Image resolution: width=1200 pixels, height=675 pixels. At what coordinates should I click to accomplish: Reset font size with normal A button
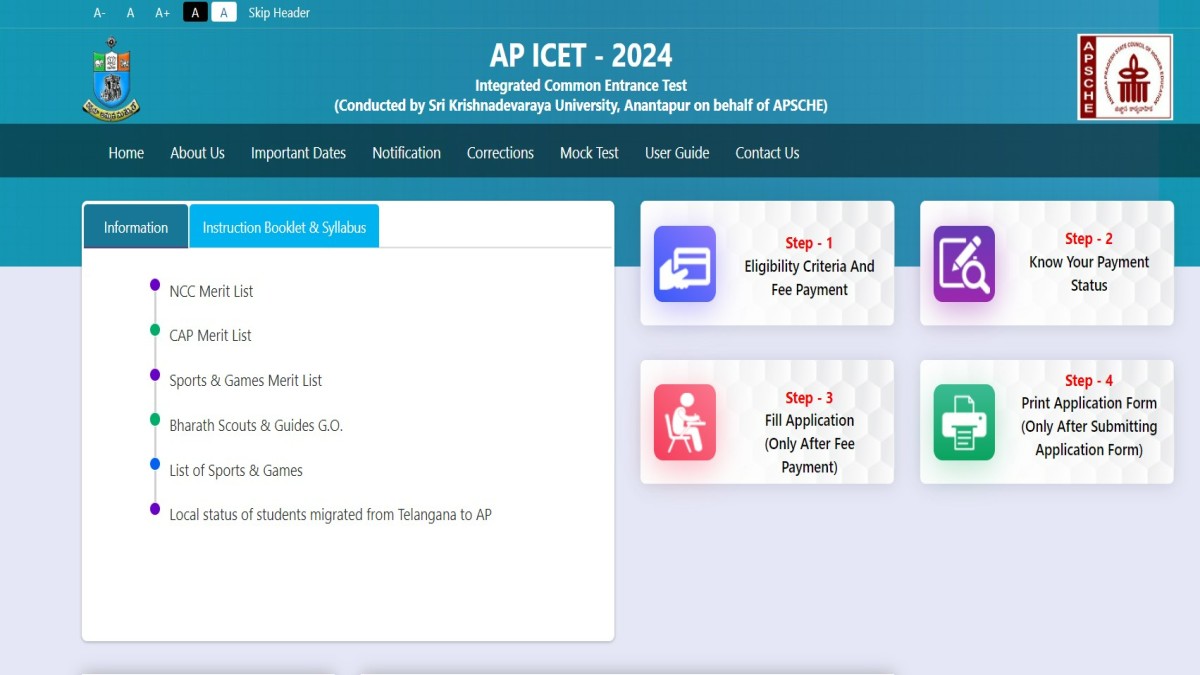pos(130,13)
